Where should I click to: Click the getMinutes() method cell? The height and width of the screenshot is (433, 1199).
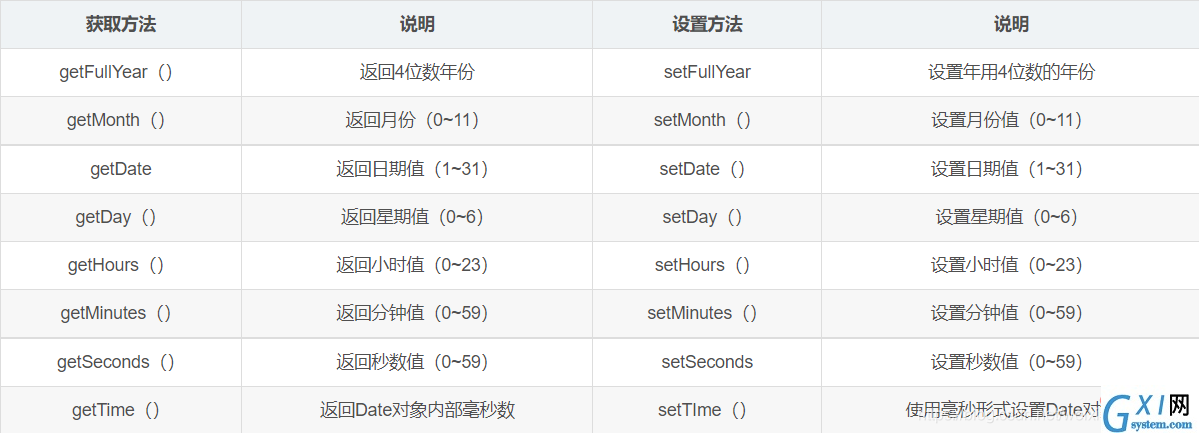(121, 314)
